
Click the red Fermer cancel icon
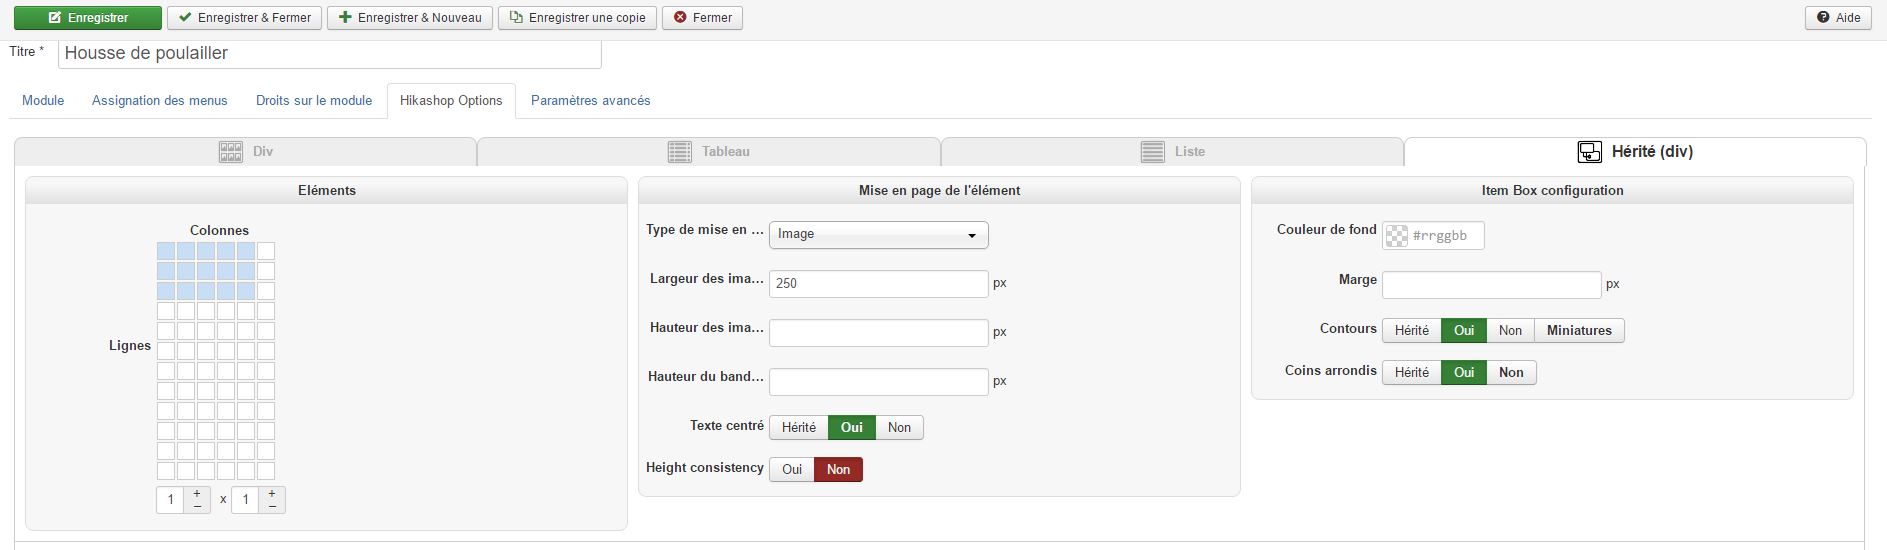(x=680, y=18)
